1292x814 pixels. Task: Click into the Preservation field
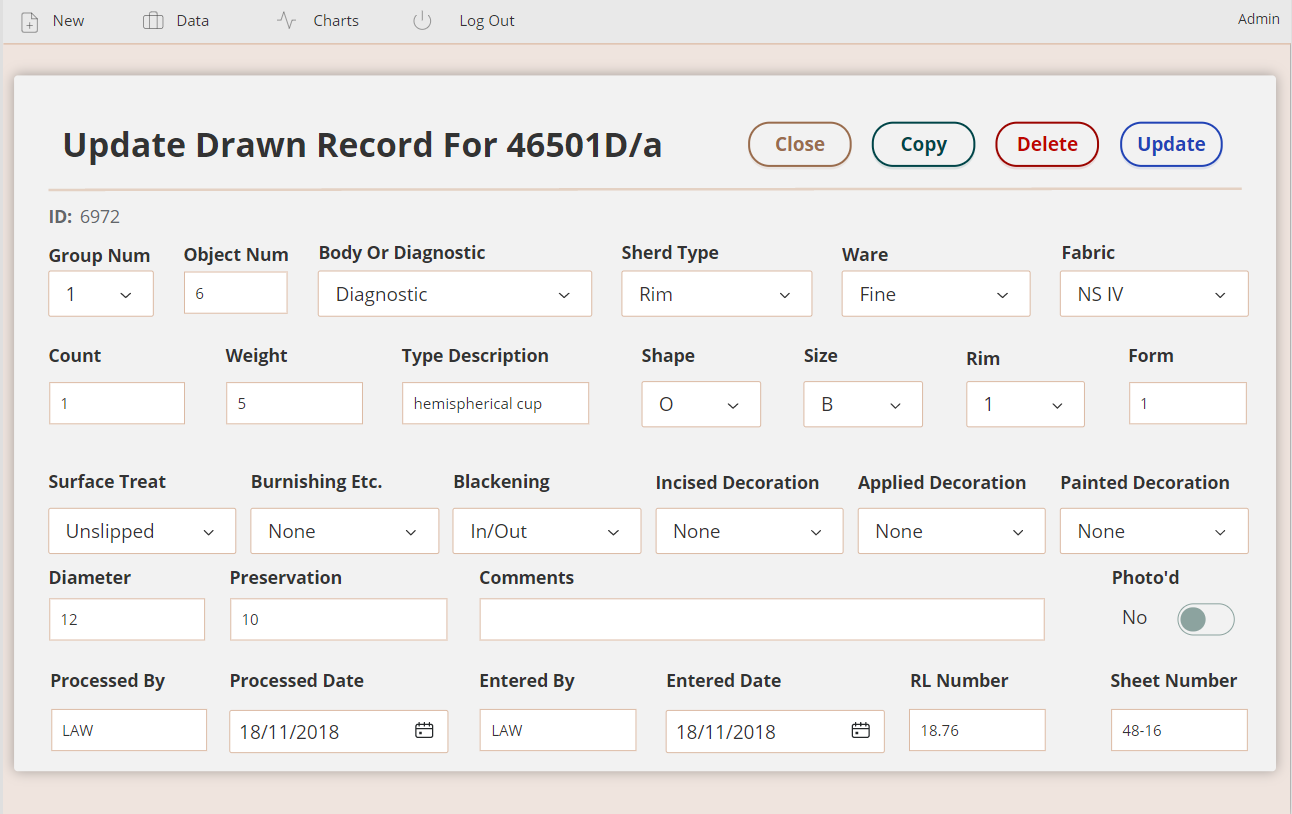point(338,619)
